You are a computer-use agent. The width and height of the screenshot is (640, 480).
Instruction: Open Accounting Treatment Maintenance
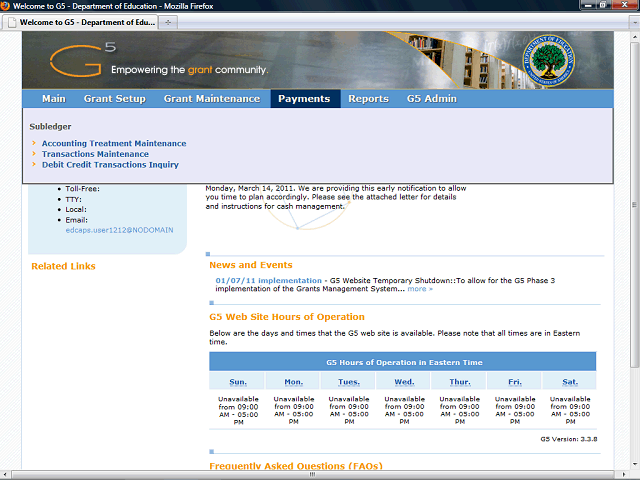(x=113, y=144)
